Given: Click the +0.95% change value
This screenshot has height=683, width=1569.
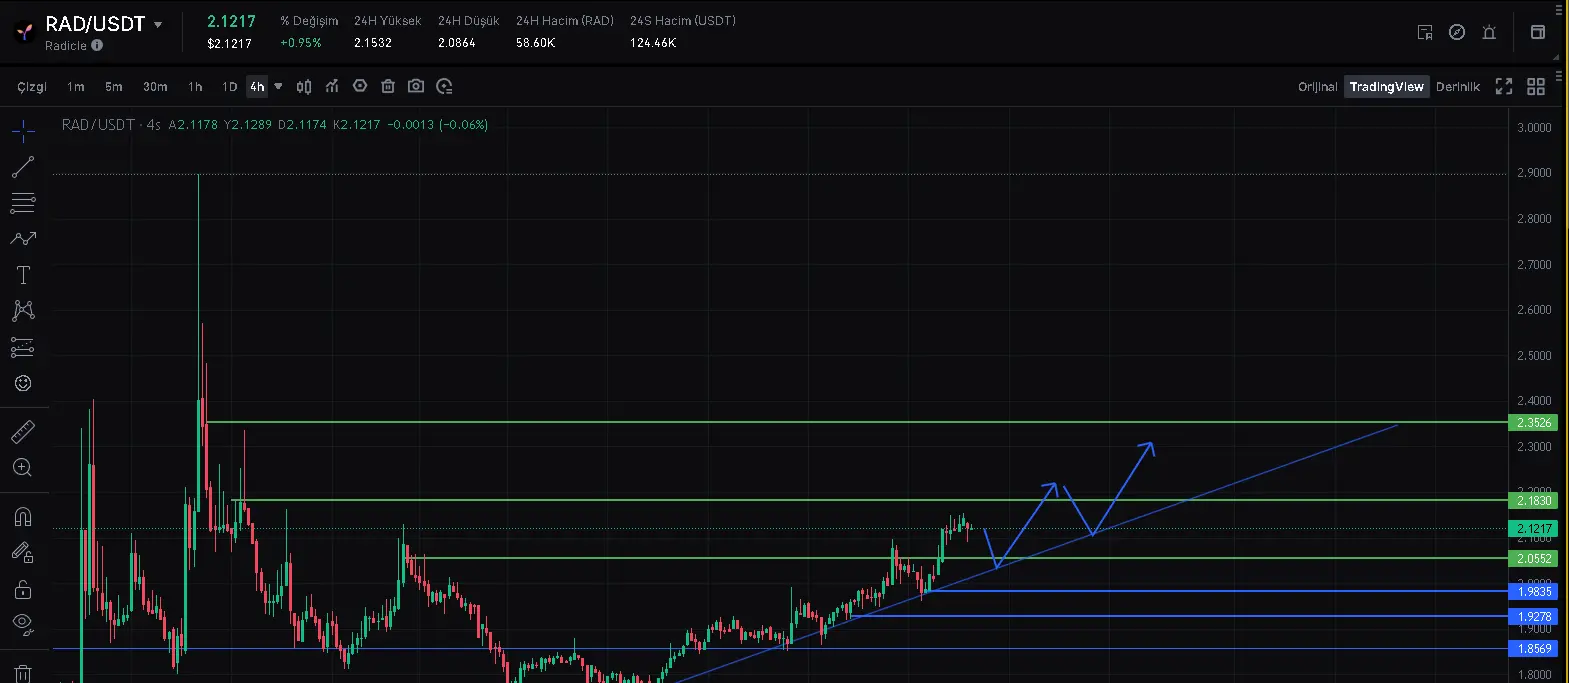Looking at the screenshot, I should (x=301, y=43).
